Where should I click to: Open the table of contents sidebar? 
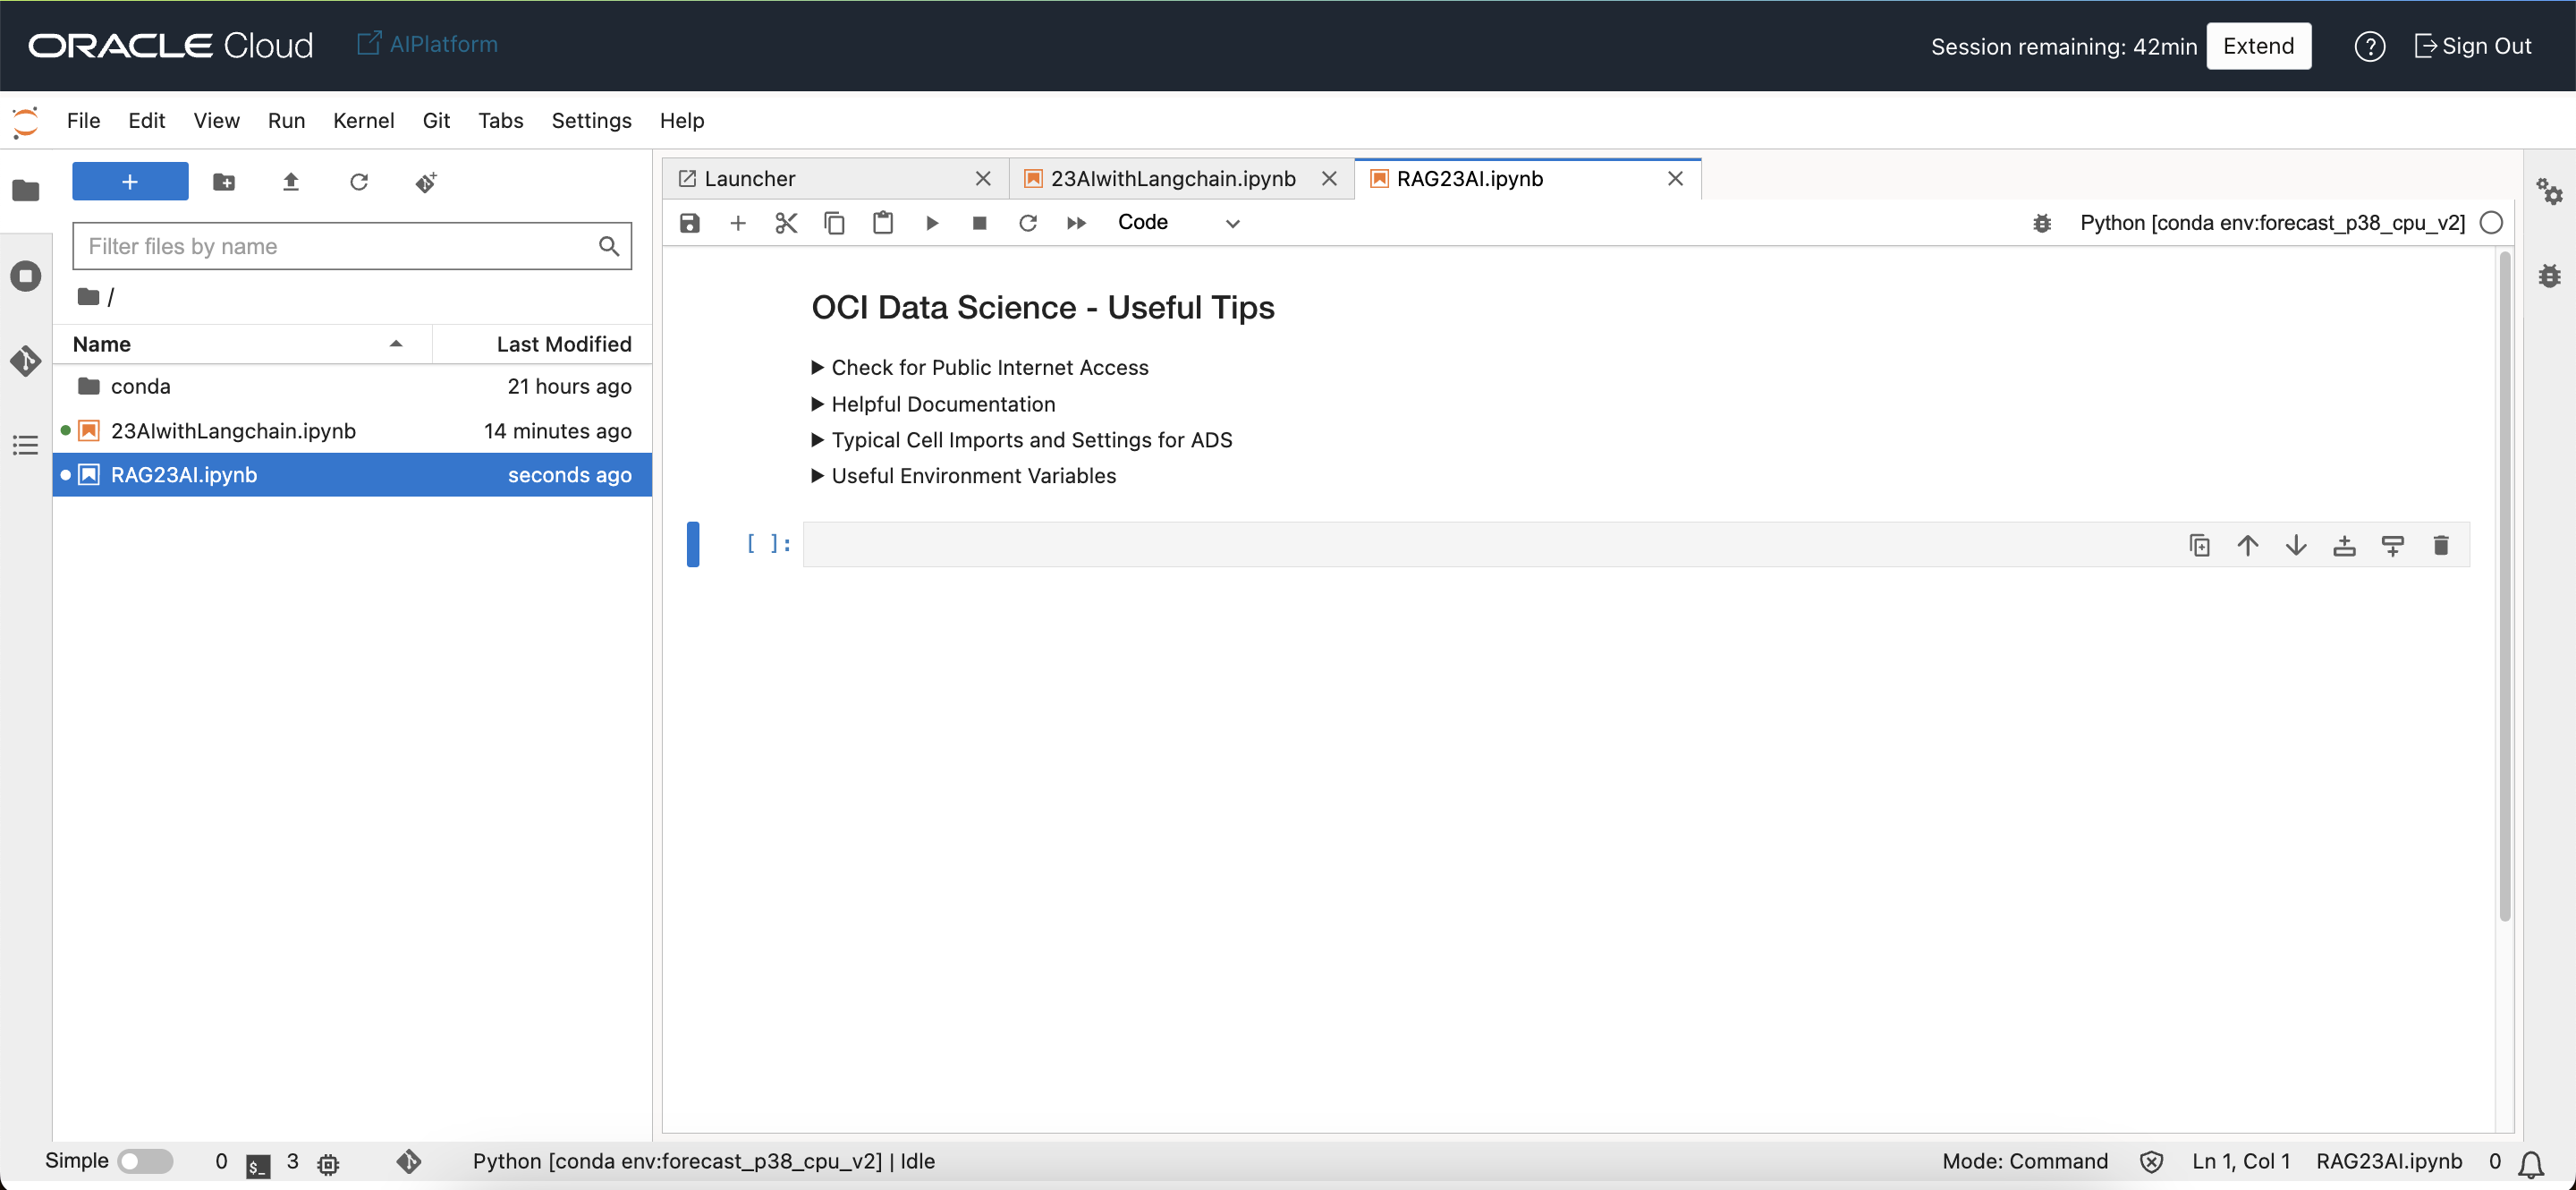(26, 445)
